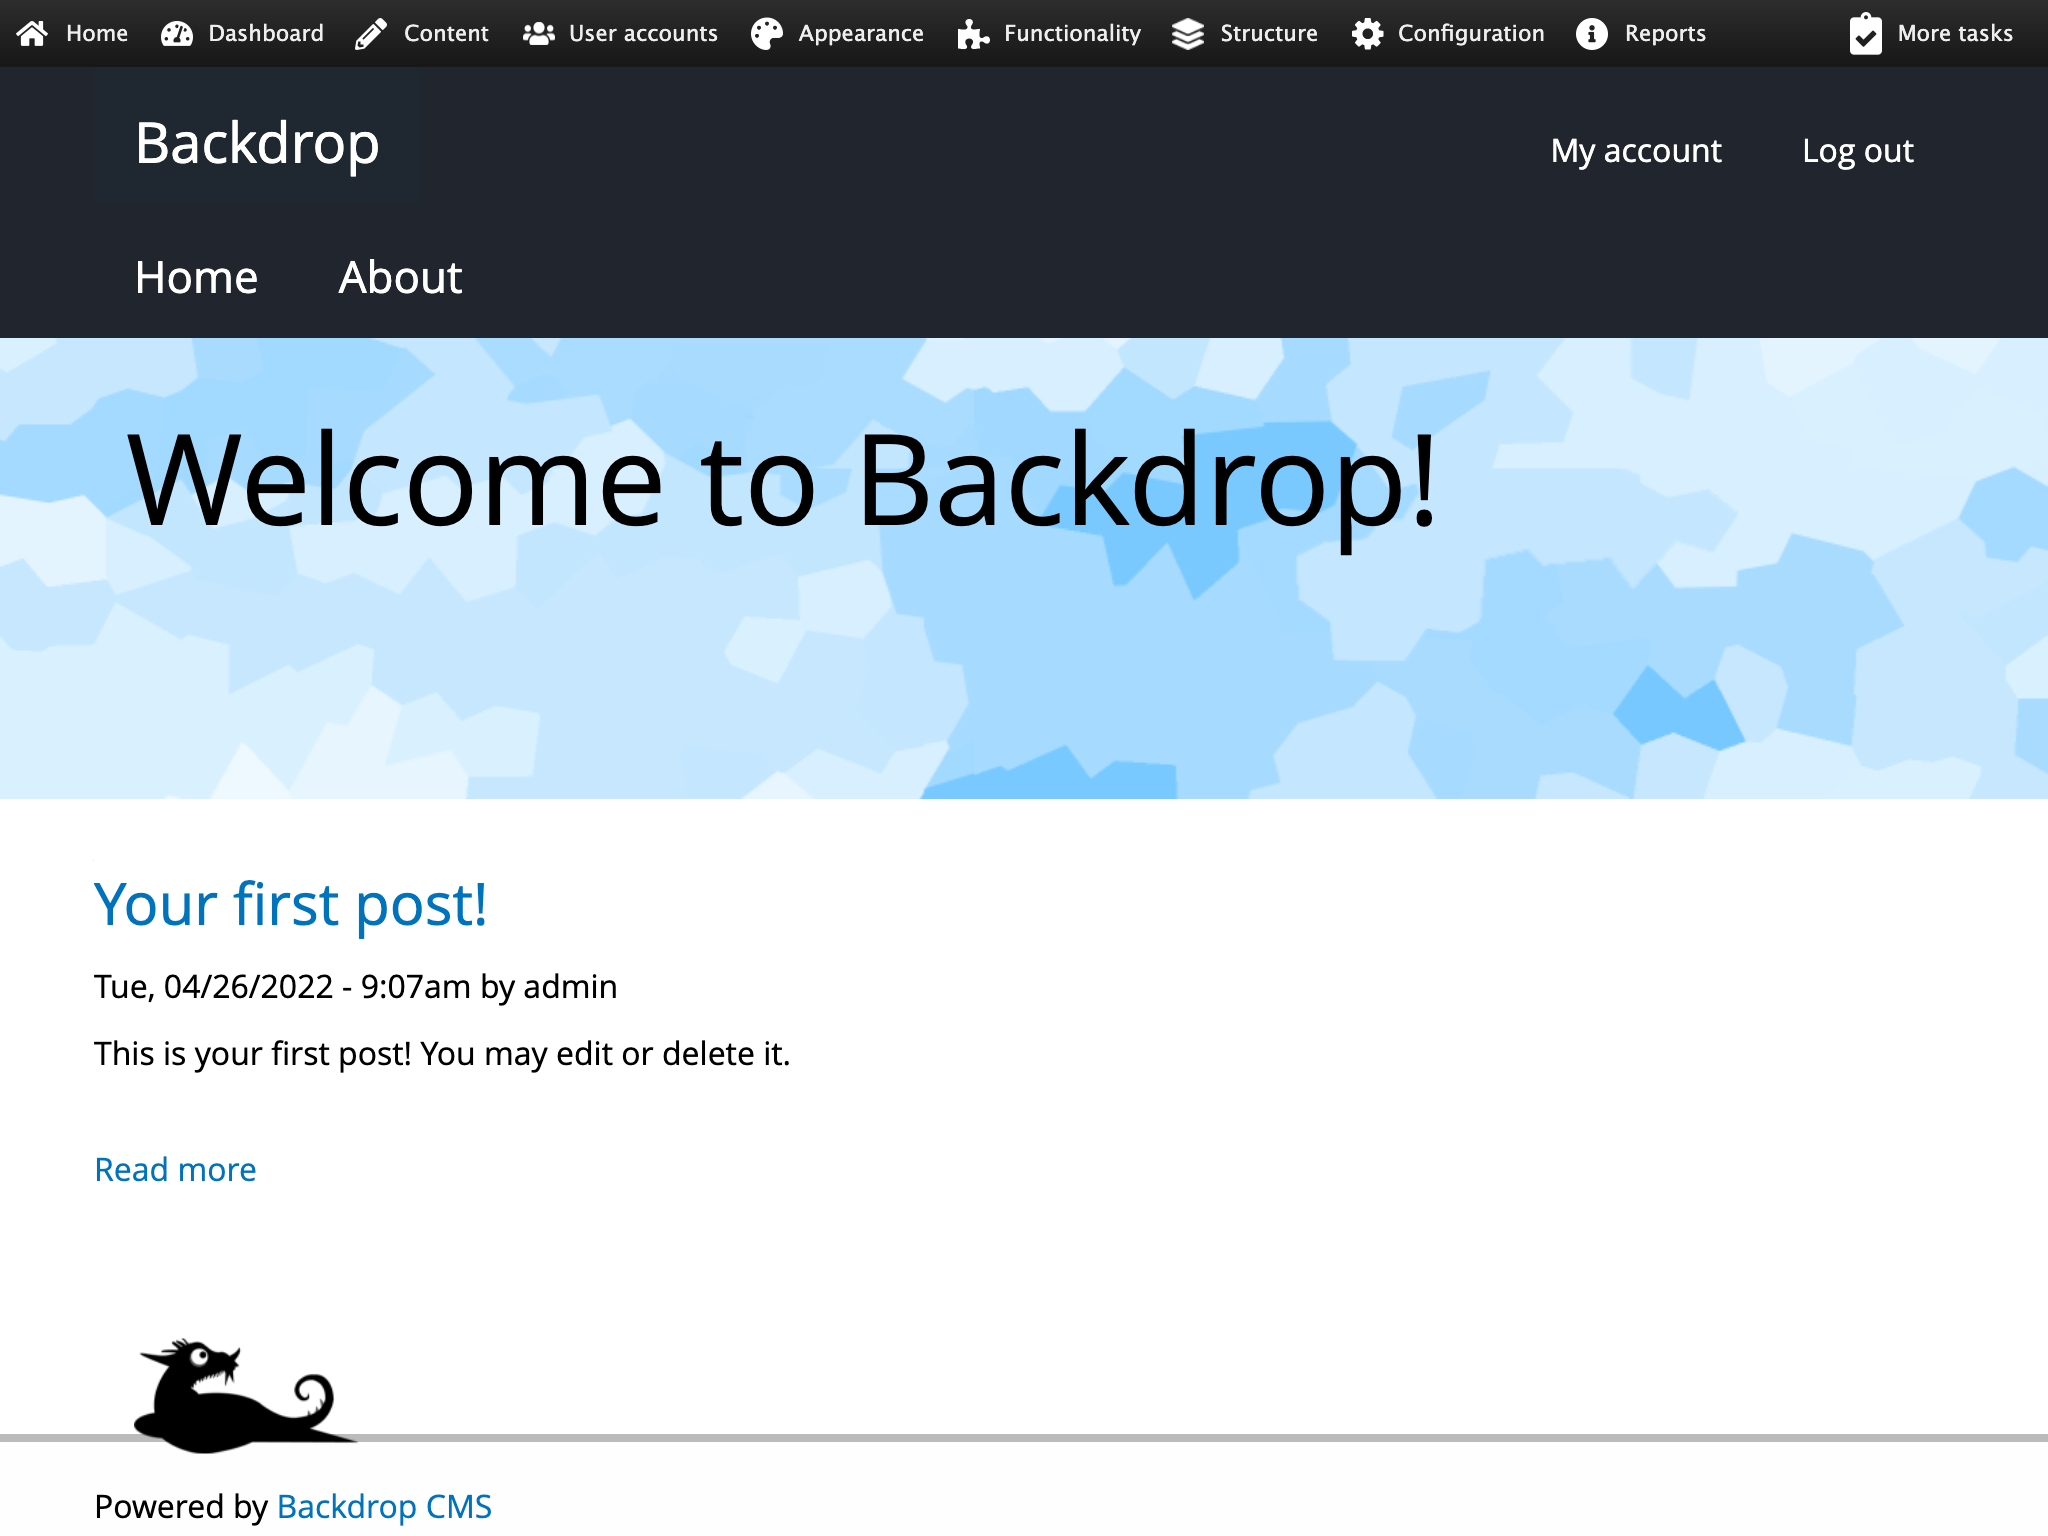
Task: Click the Read more link
Action: coord(175,1169)
